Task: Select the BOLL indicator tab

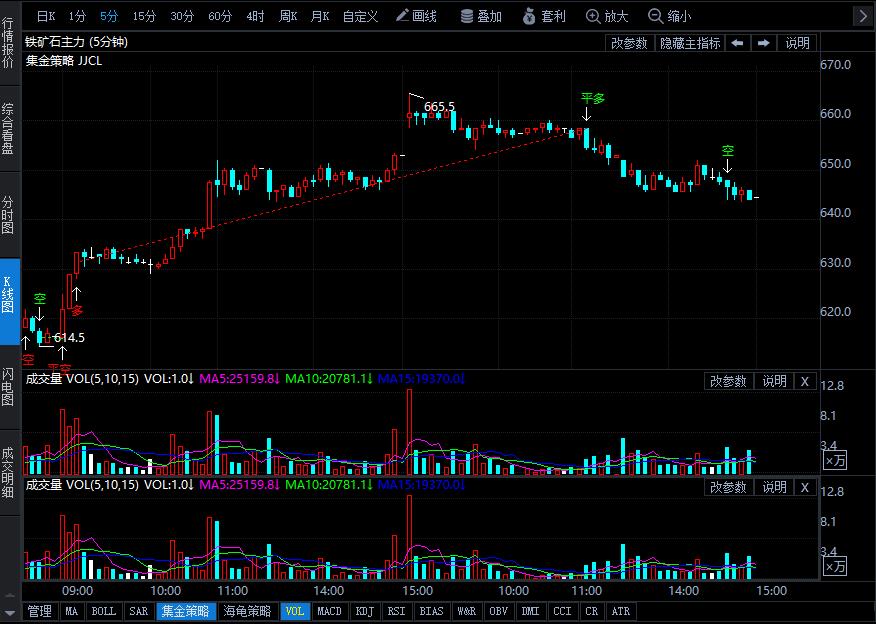Action: (104, 611)
